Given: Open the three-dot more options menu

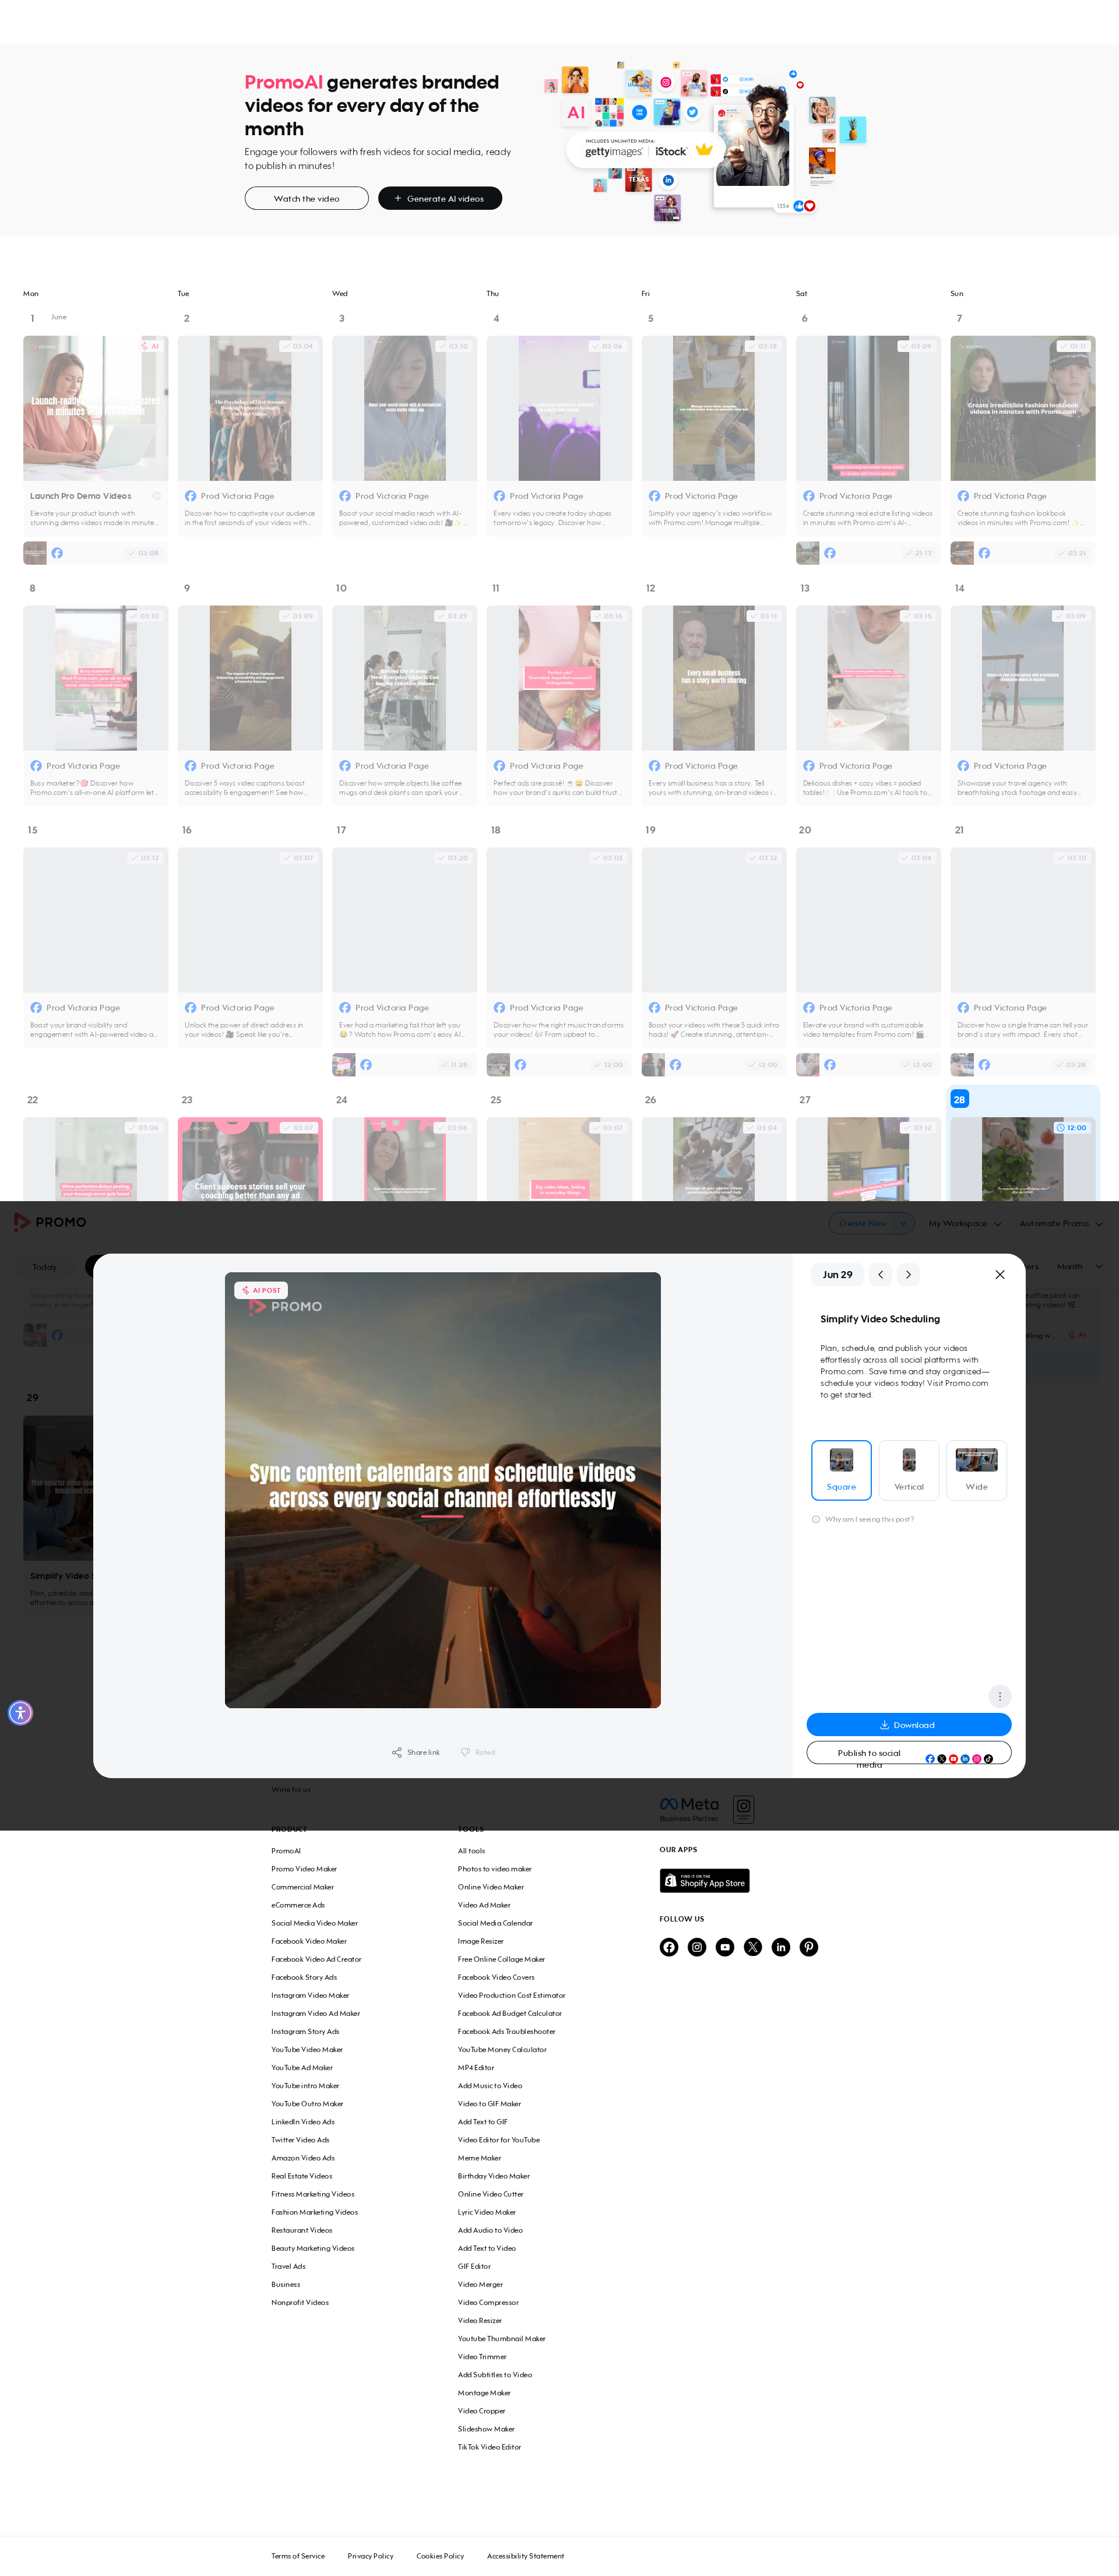Looking at the screenshot, I should (x=999, y=1695).
